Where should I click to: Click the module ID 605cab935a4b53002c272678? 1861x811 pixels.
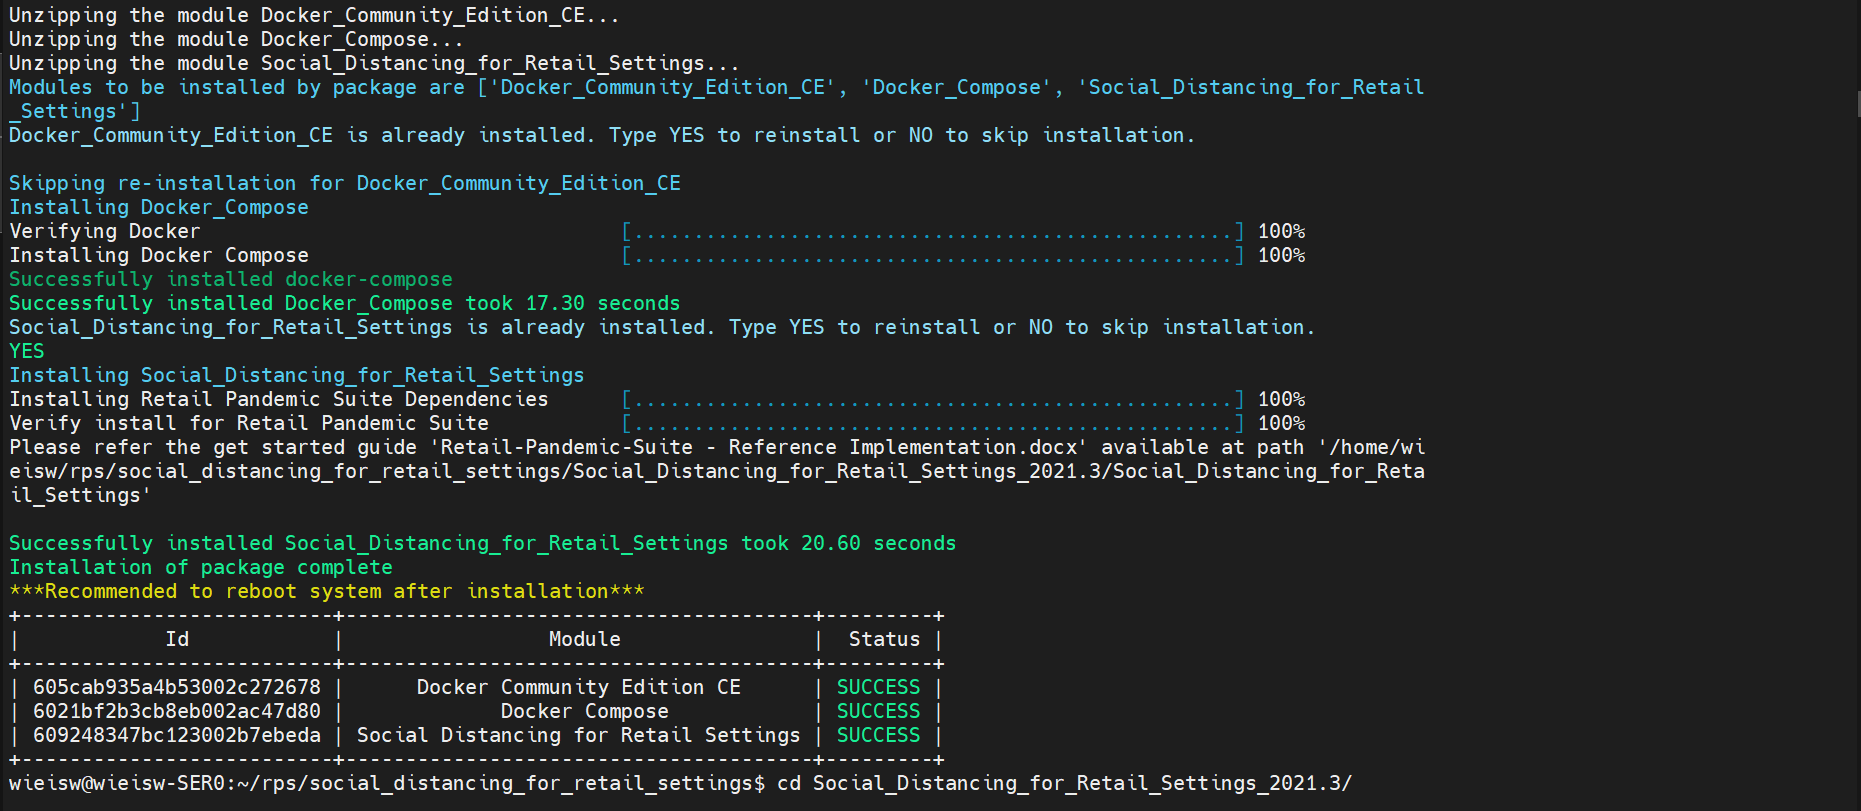[x=177, y=688]
